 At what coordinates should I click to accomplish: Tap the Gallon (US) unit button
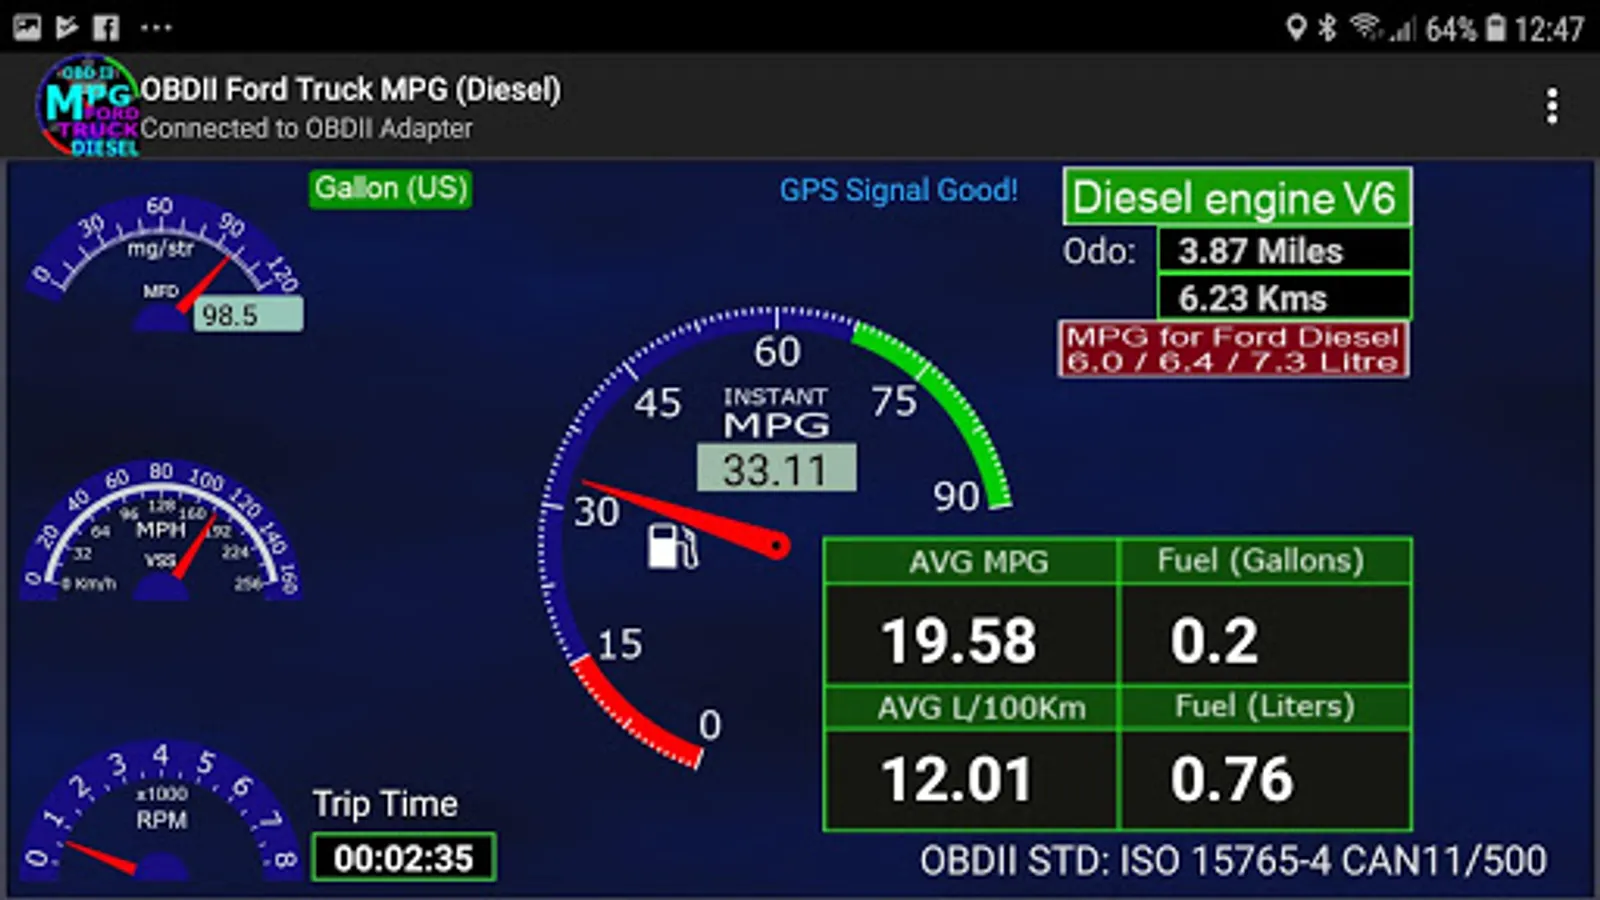pos(390,188)
